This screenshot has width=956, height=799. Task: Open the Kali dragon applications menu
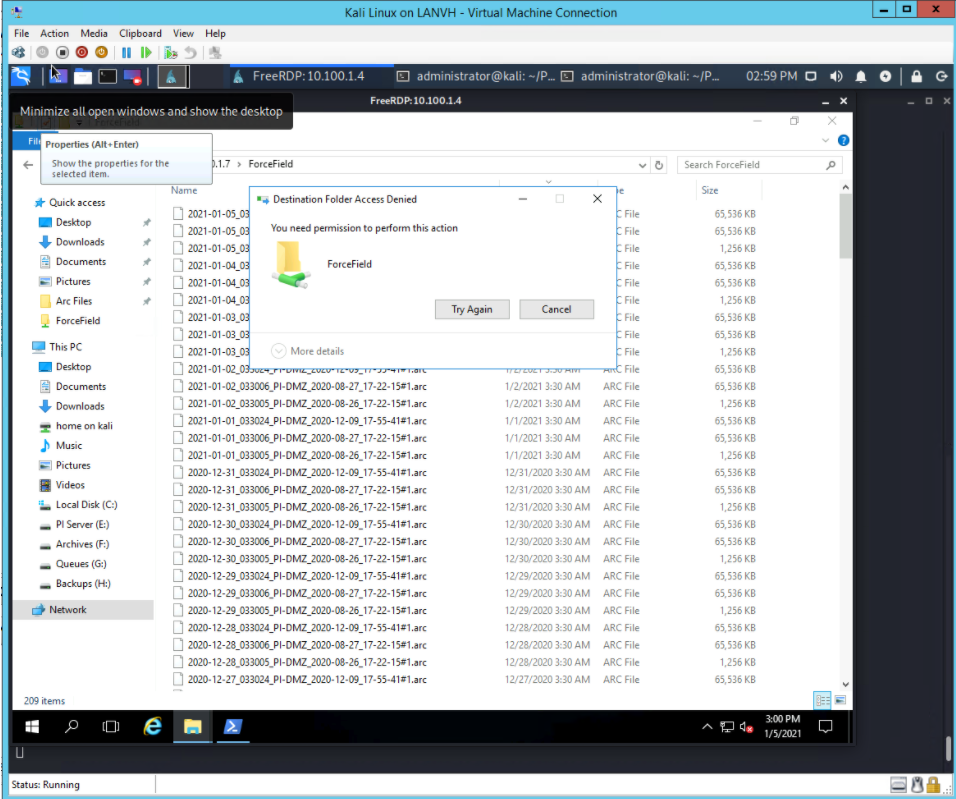pyautogui.click(x=21, y=76)
